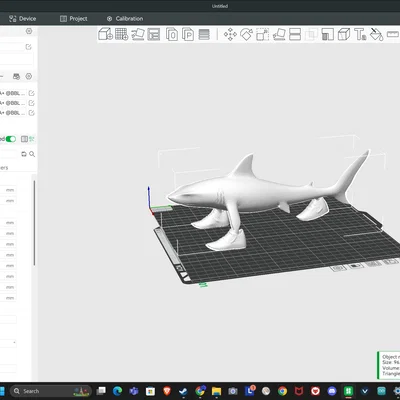Open Discord from the taskbar
The image size is (400, 400).
332,391
